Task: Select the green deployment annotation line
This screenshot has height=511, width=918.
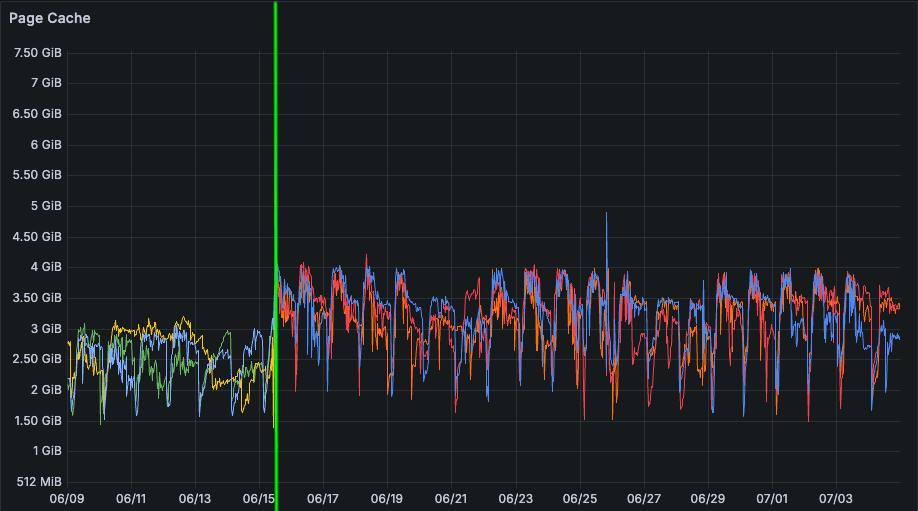Action: (x=276, y=256)
